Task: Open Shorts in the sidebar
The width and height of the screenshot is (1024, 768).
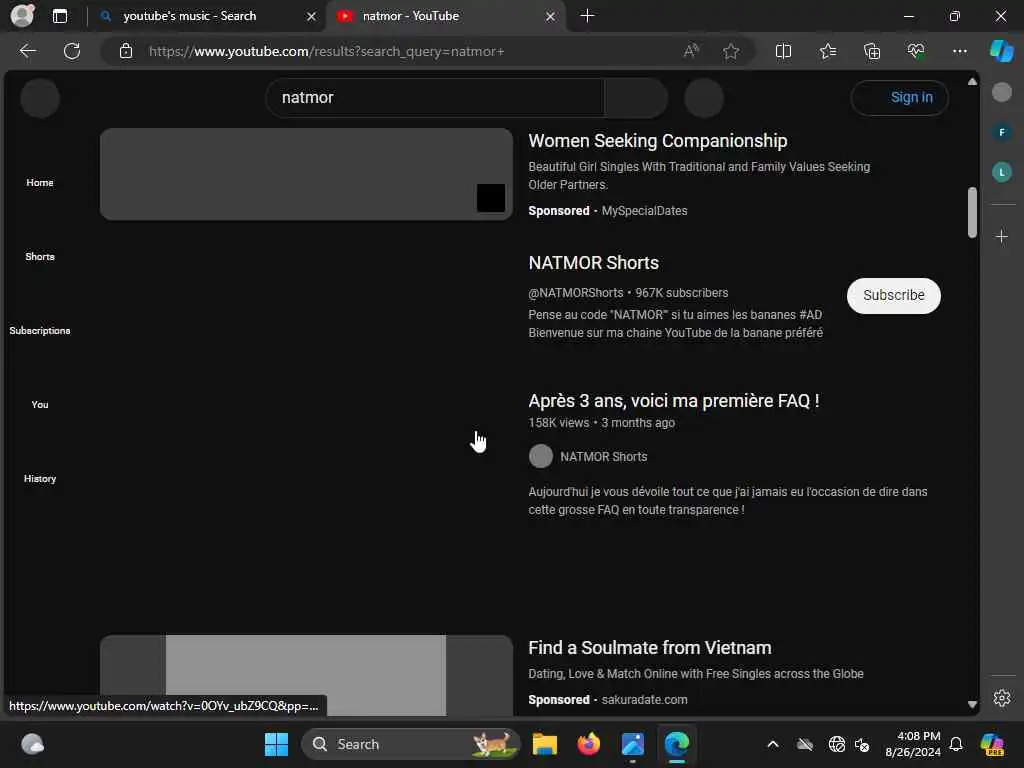Action: click(40, 256)
